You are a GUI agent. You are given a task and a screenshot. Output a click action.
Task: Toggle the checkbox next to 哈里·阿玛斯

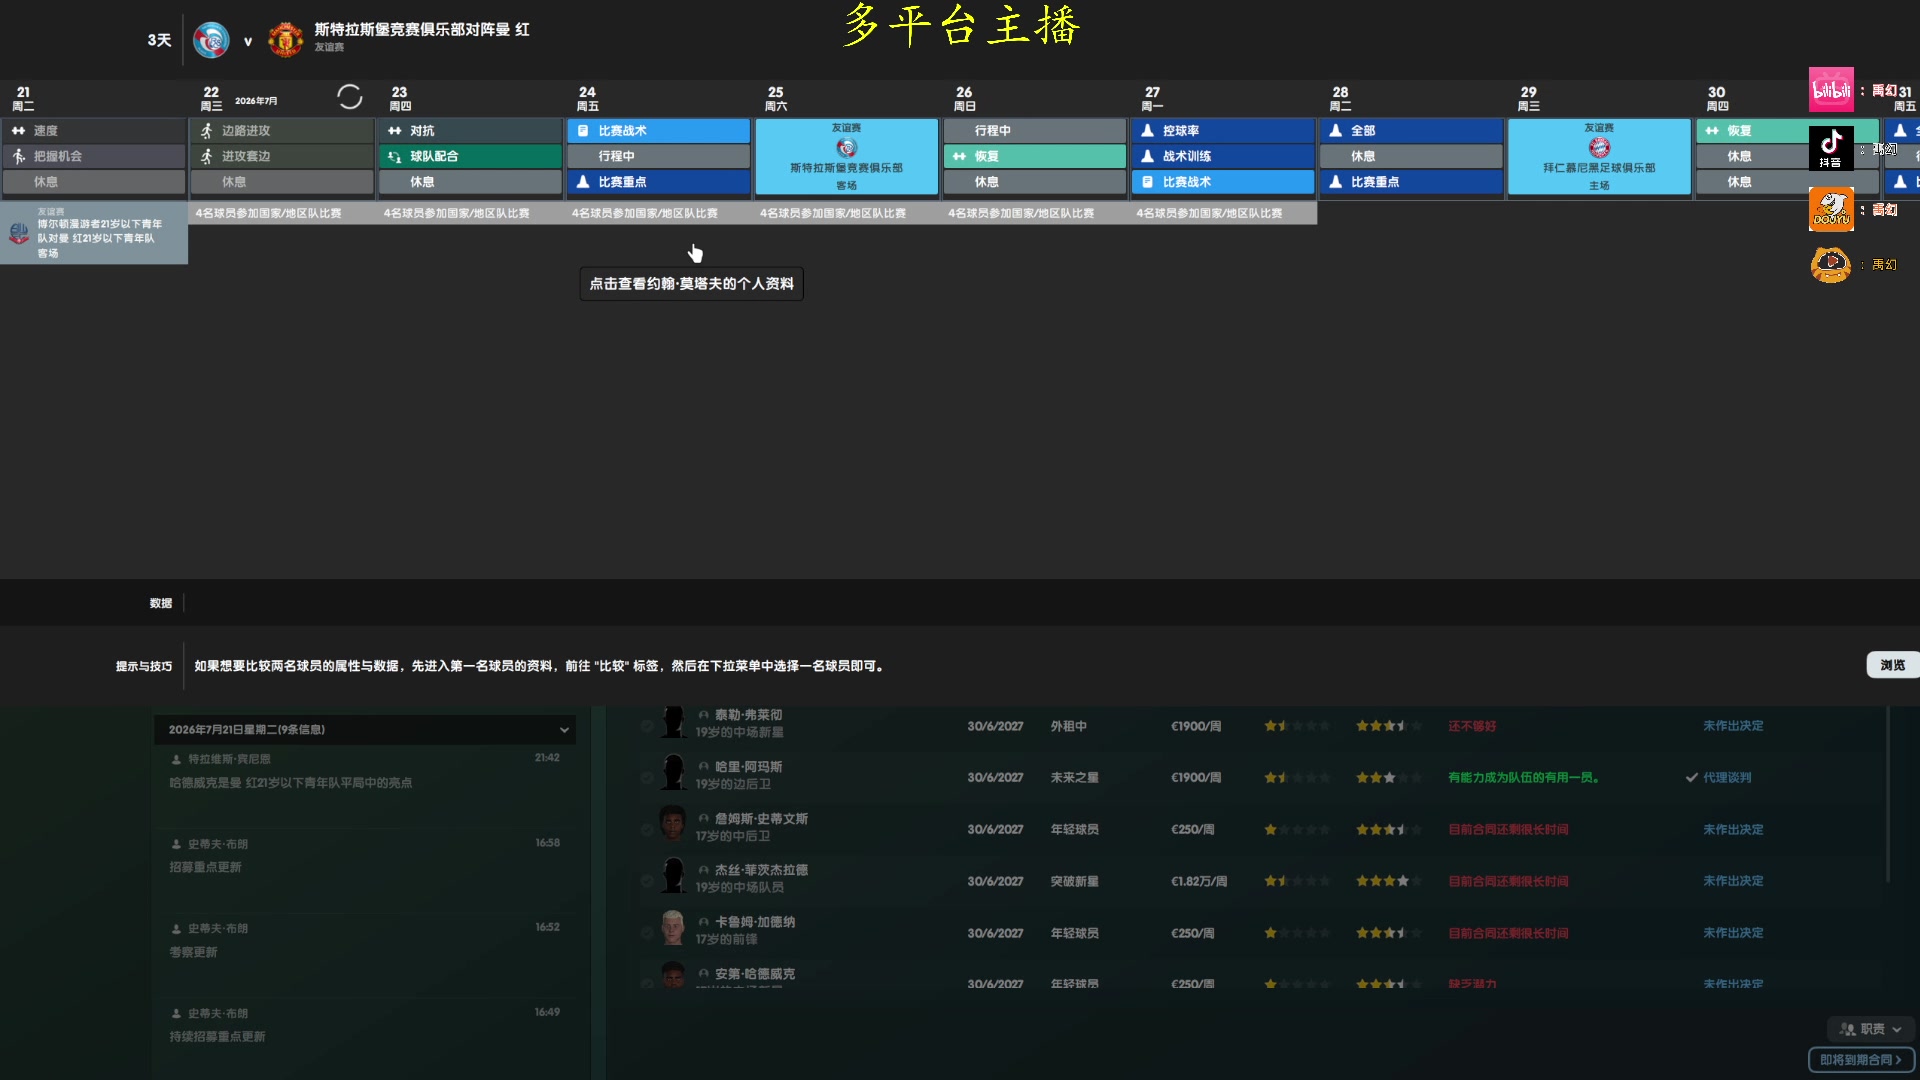tap(647, 777)
